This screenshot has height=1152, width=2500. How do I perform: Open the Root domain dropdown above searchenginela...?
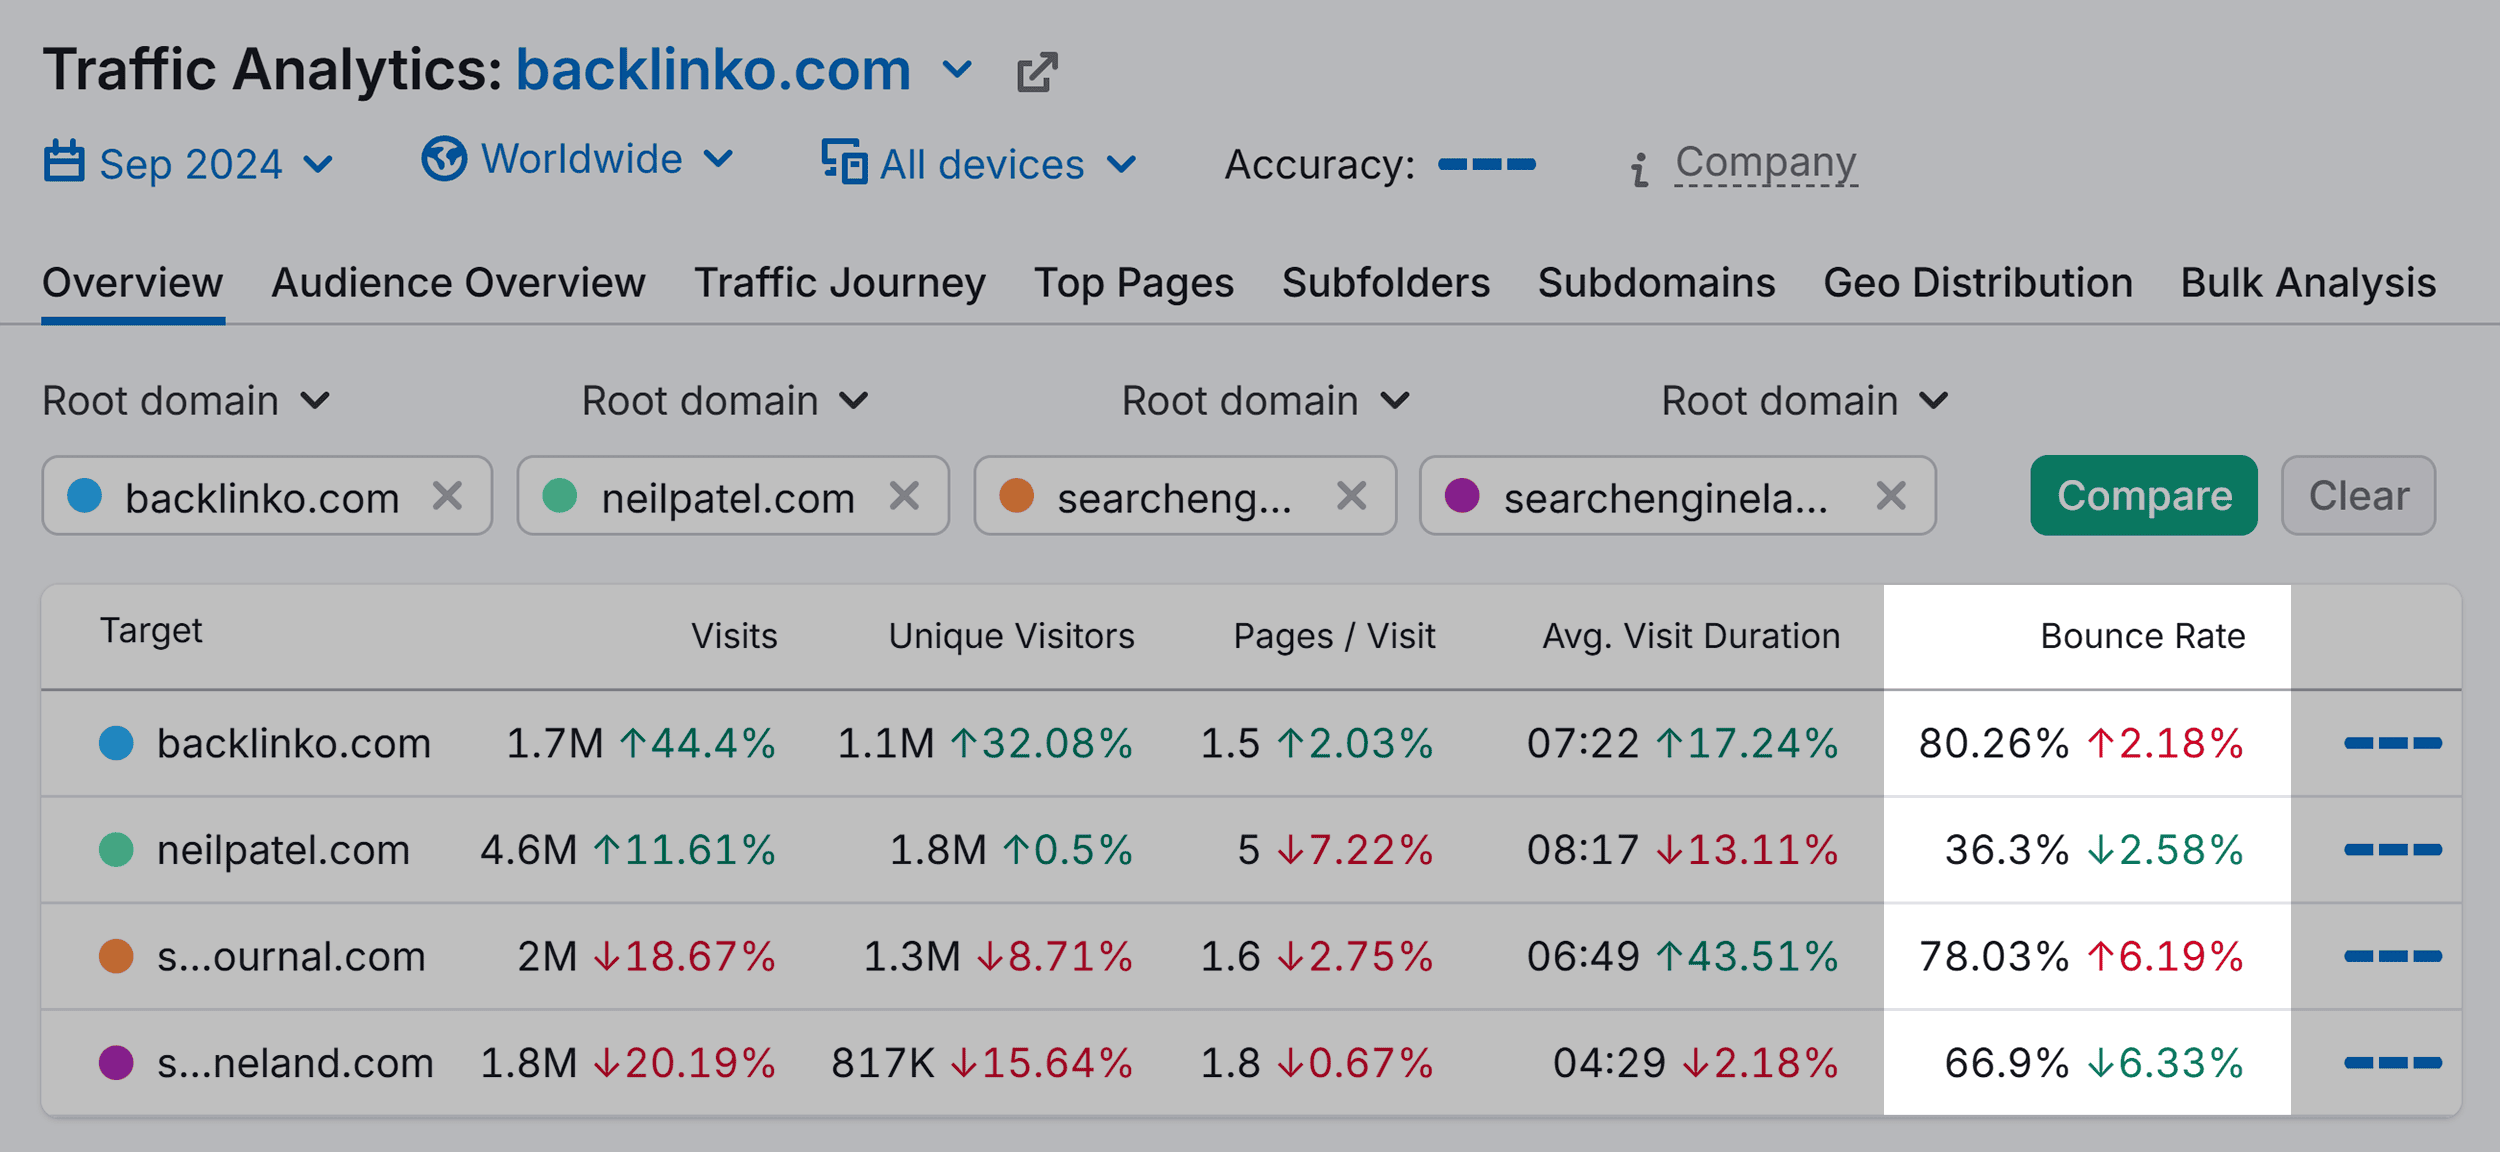click(x=1805, y=401)
